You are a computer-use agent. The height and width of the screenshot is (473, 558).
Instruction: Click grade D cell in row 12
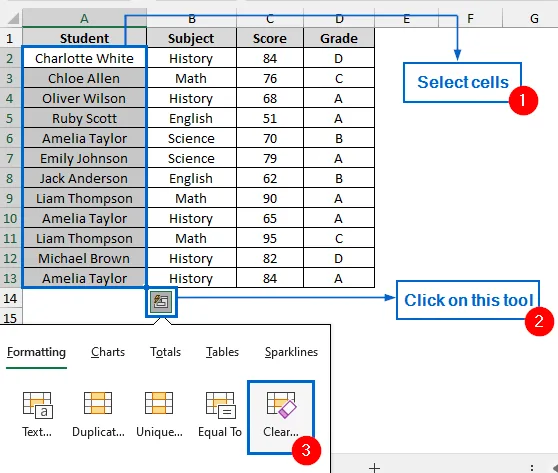point(339,258)
